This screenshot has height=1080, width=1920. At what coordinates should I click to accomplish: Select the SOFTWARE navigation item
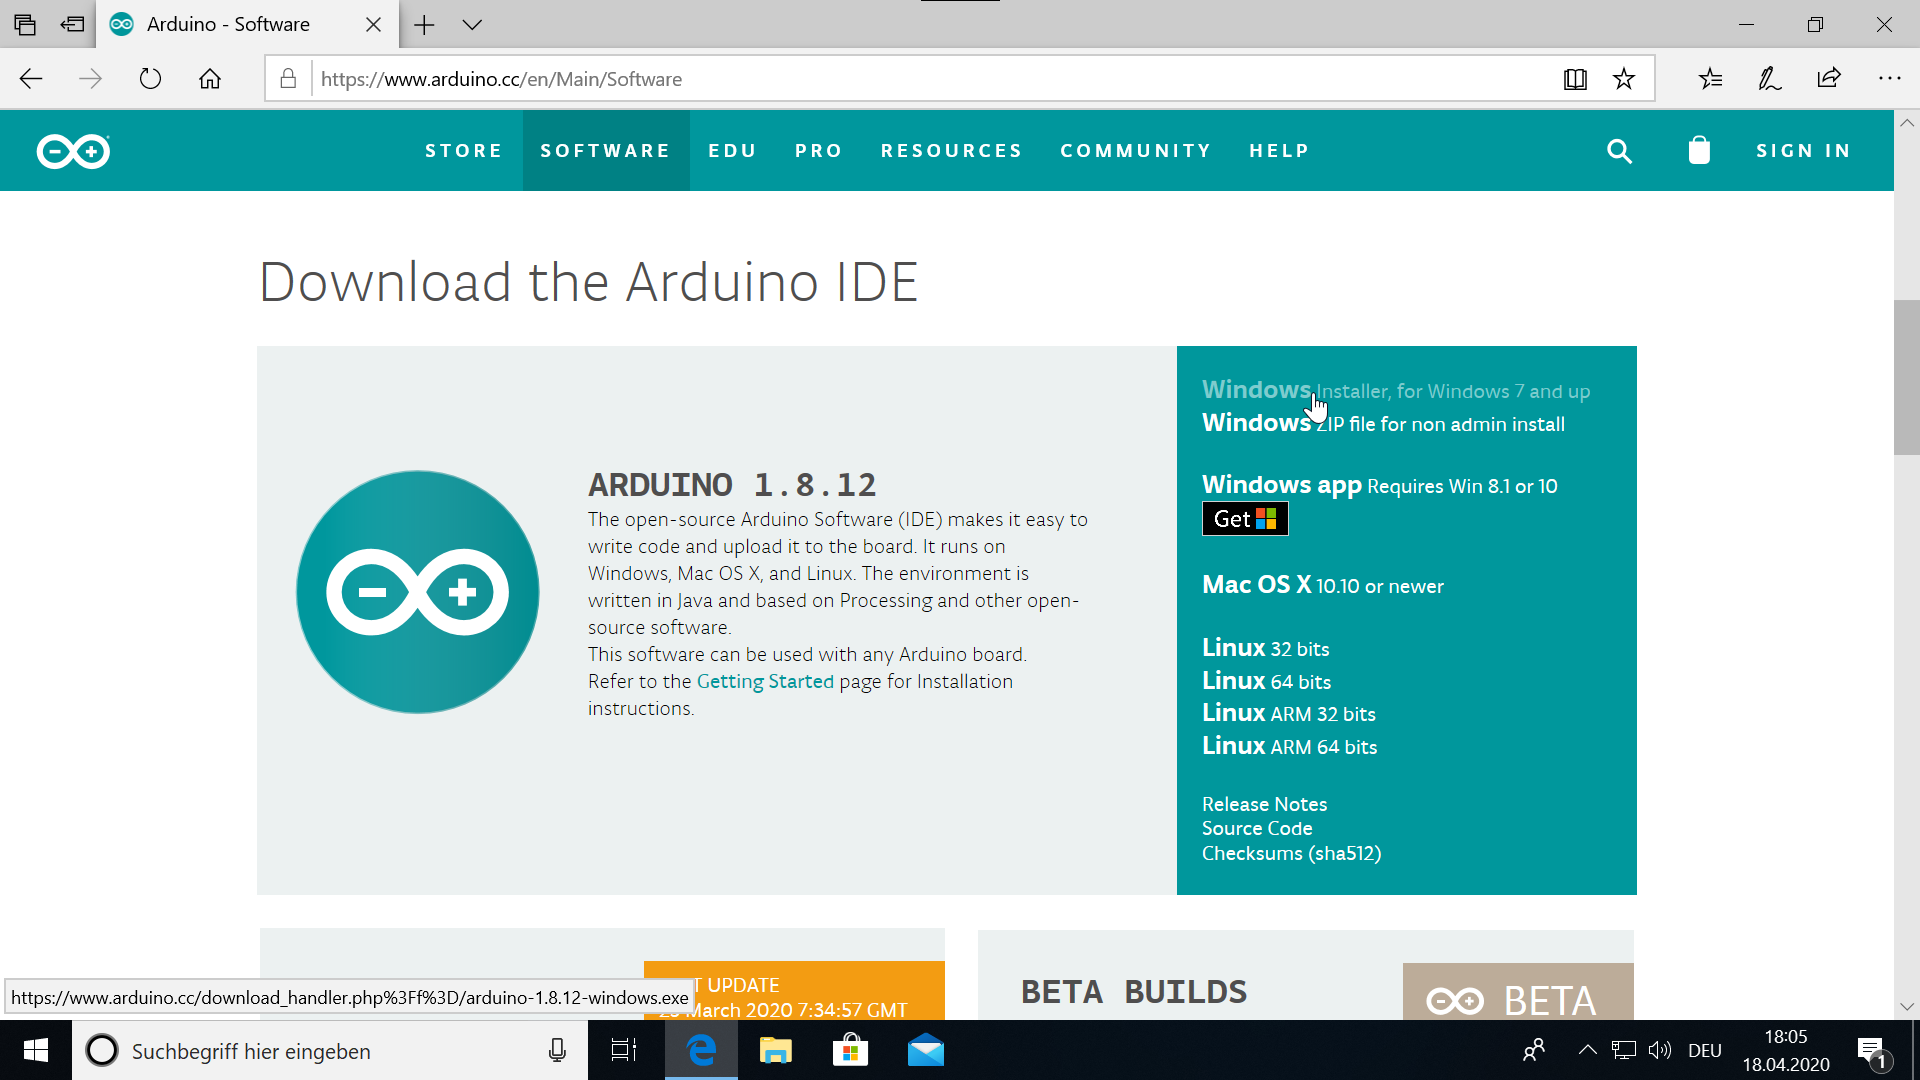point(606,151)
